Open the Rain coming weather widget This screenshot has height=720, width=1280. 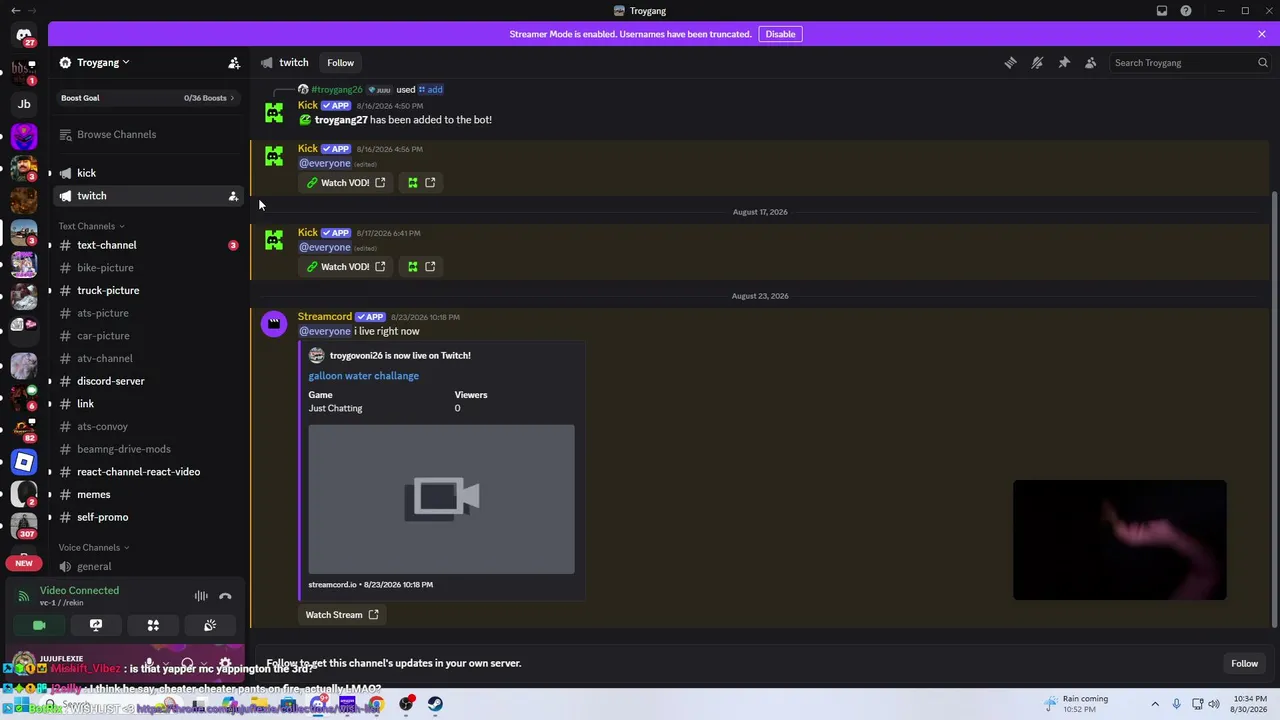tap(1076, 704)
